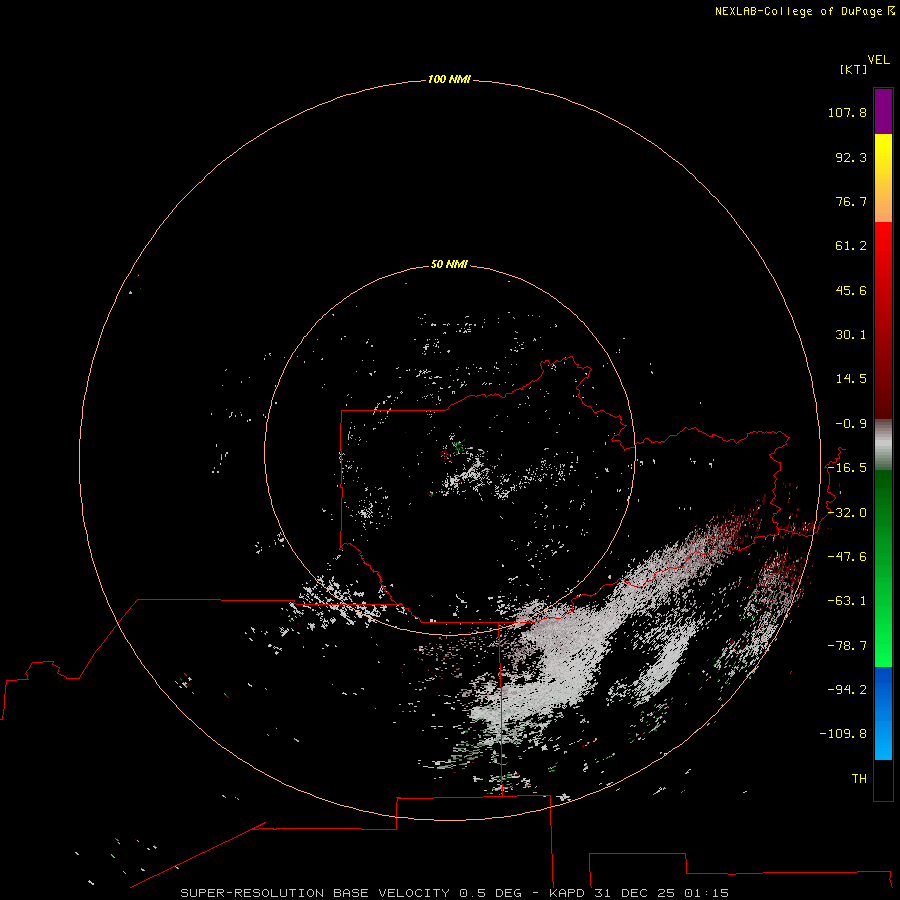Pick the gray near-zero segment of the scale
The image size is (900, 900).
click(883, 445)
